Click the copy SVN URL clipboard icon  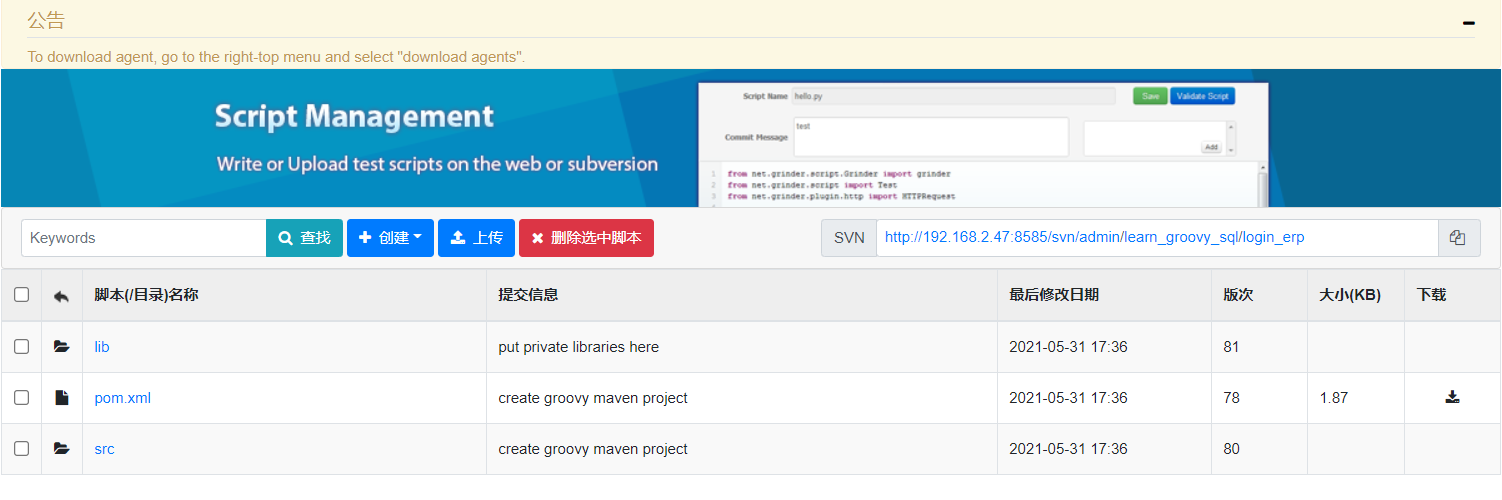[1458, 238]
